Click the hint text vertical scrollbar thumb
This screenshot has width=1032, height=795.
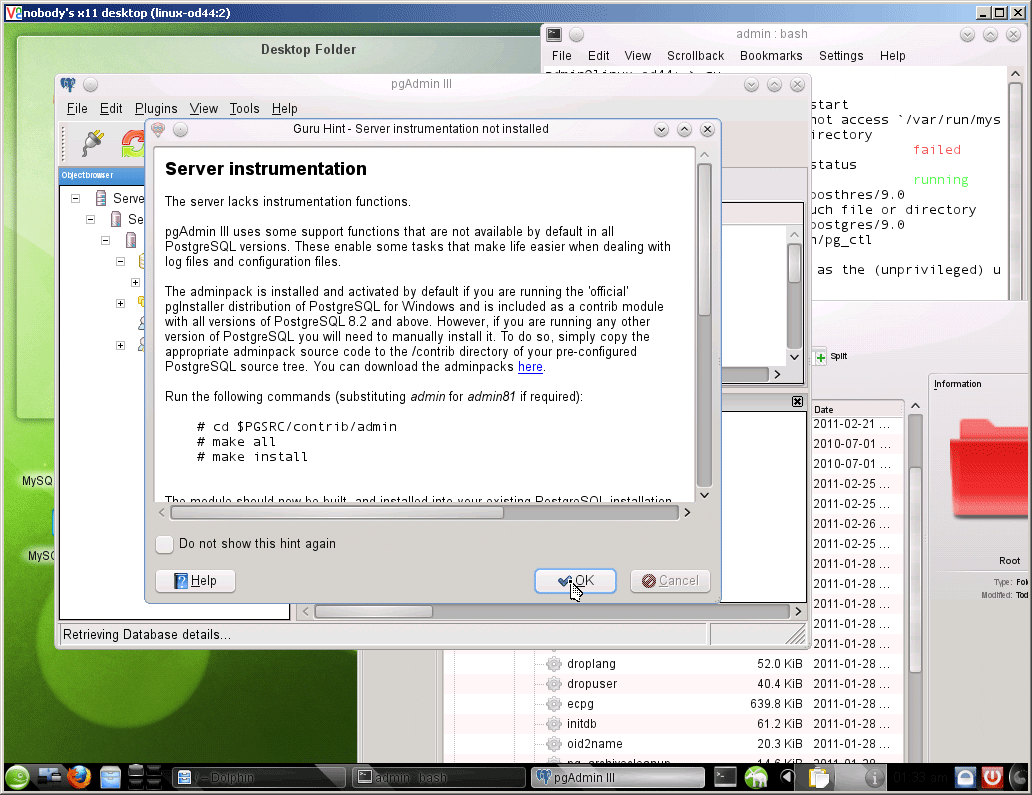(704, 240)
